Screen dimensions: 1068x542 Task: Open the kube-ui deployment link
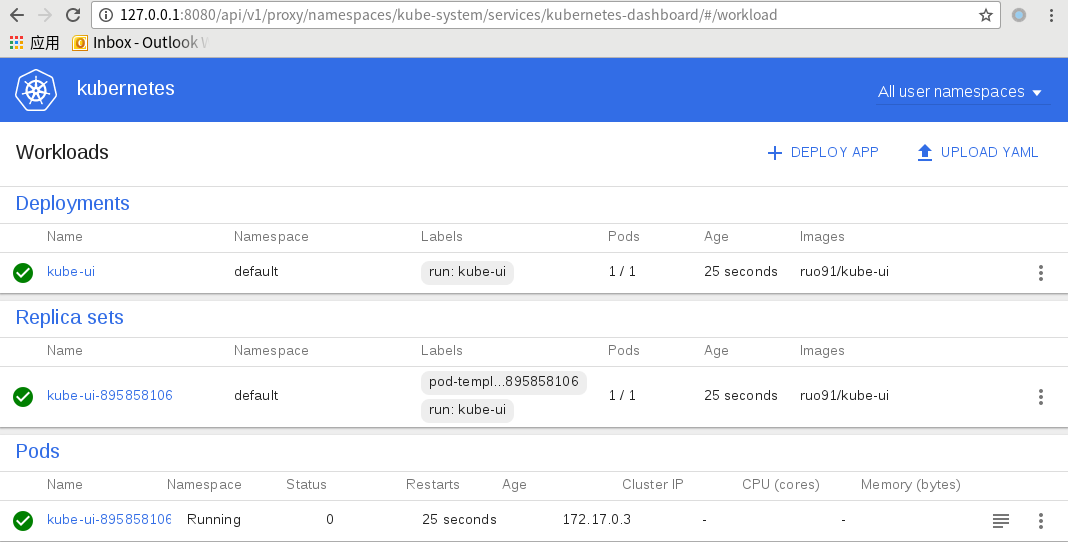pyautogui.click(x=70, y=272)
